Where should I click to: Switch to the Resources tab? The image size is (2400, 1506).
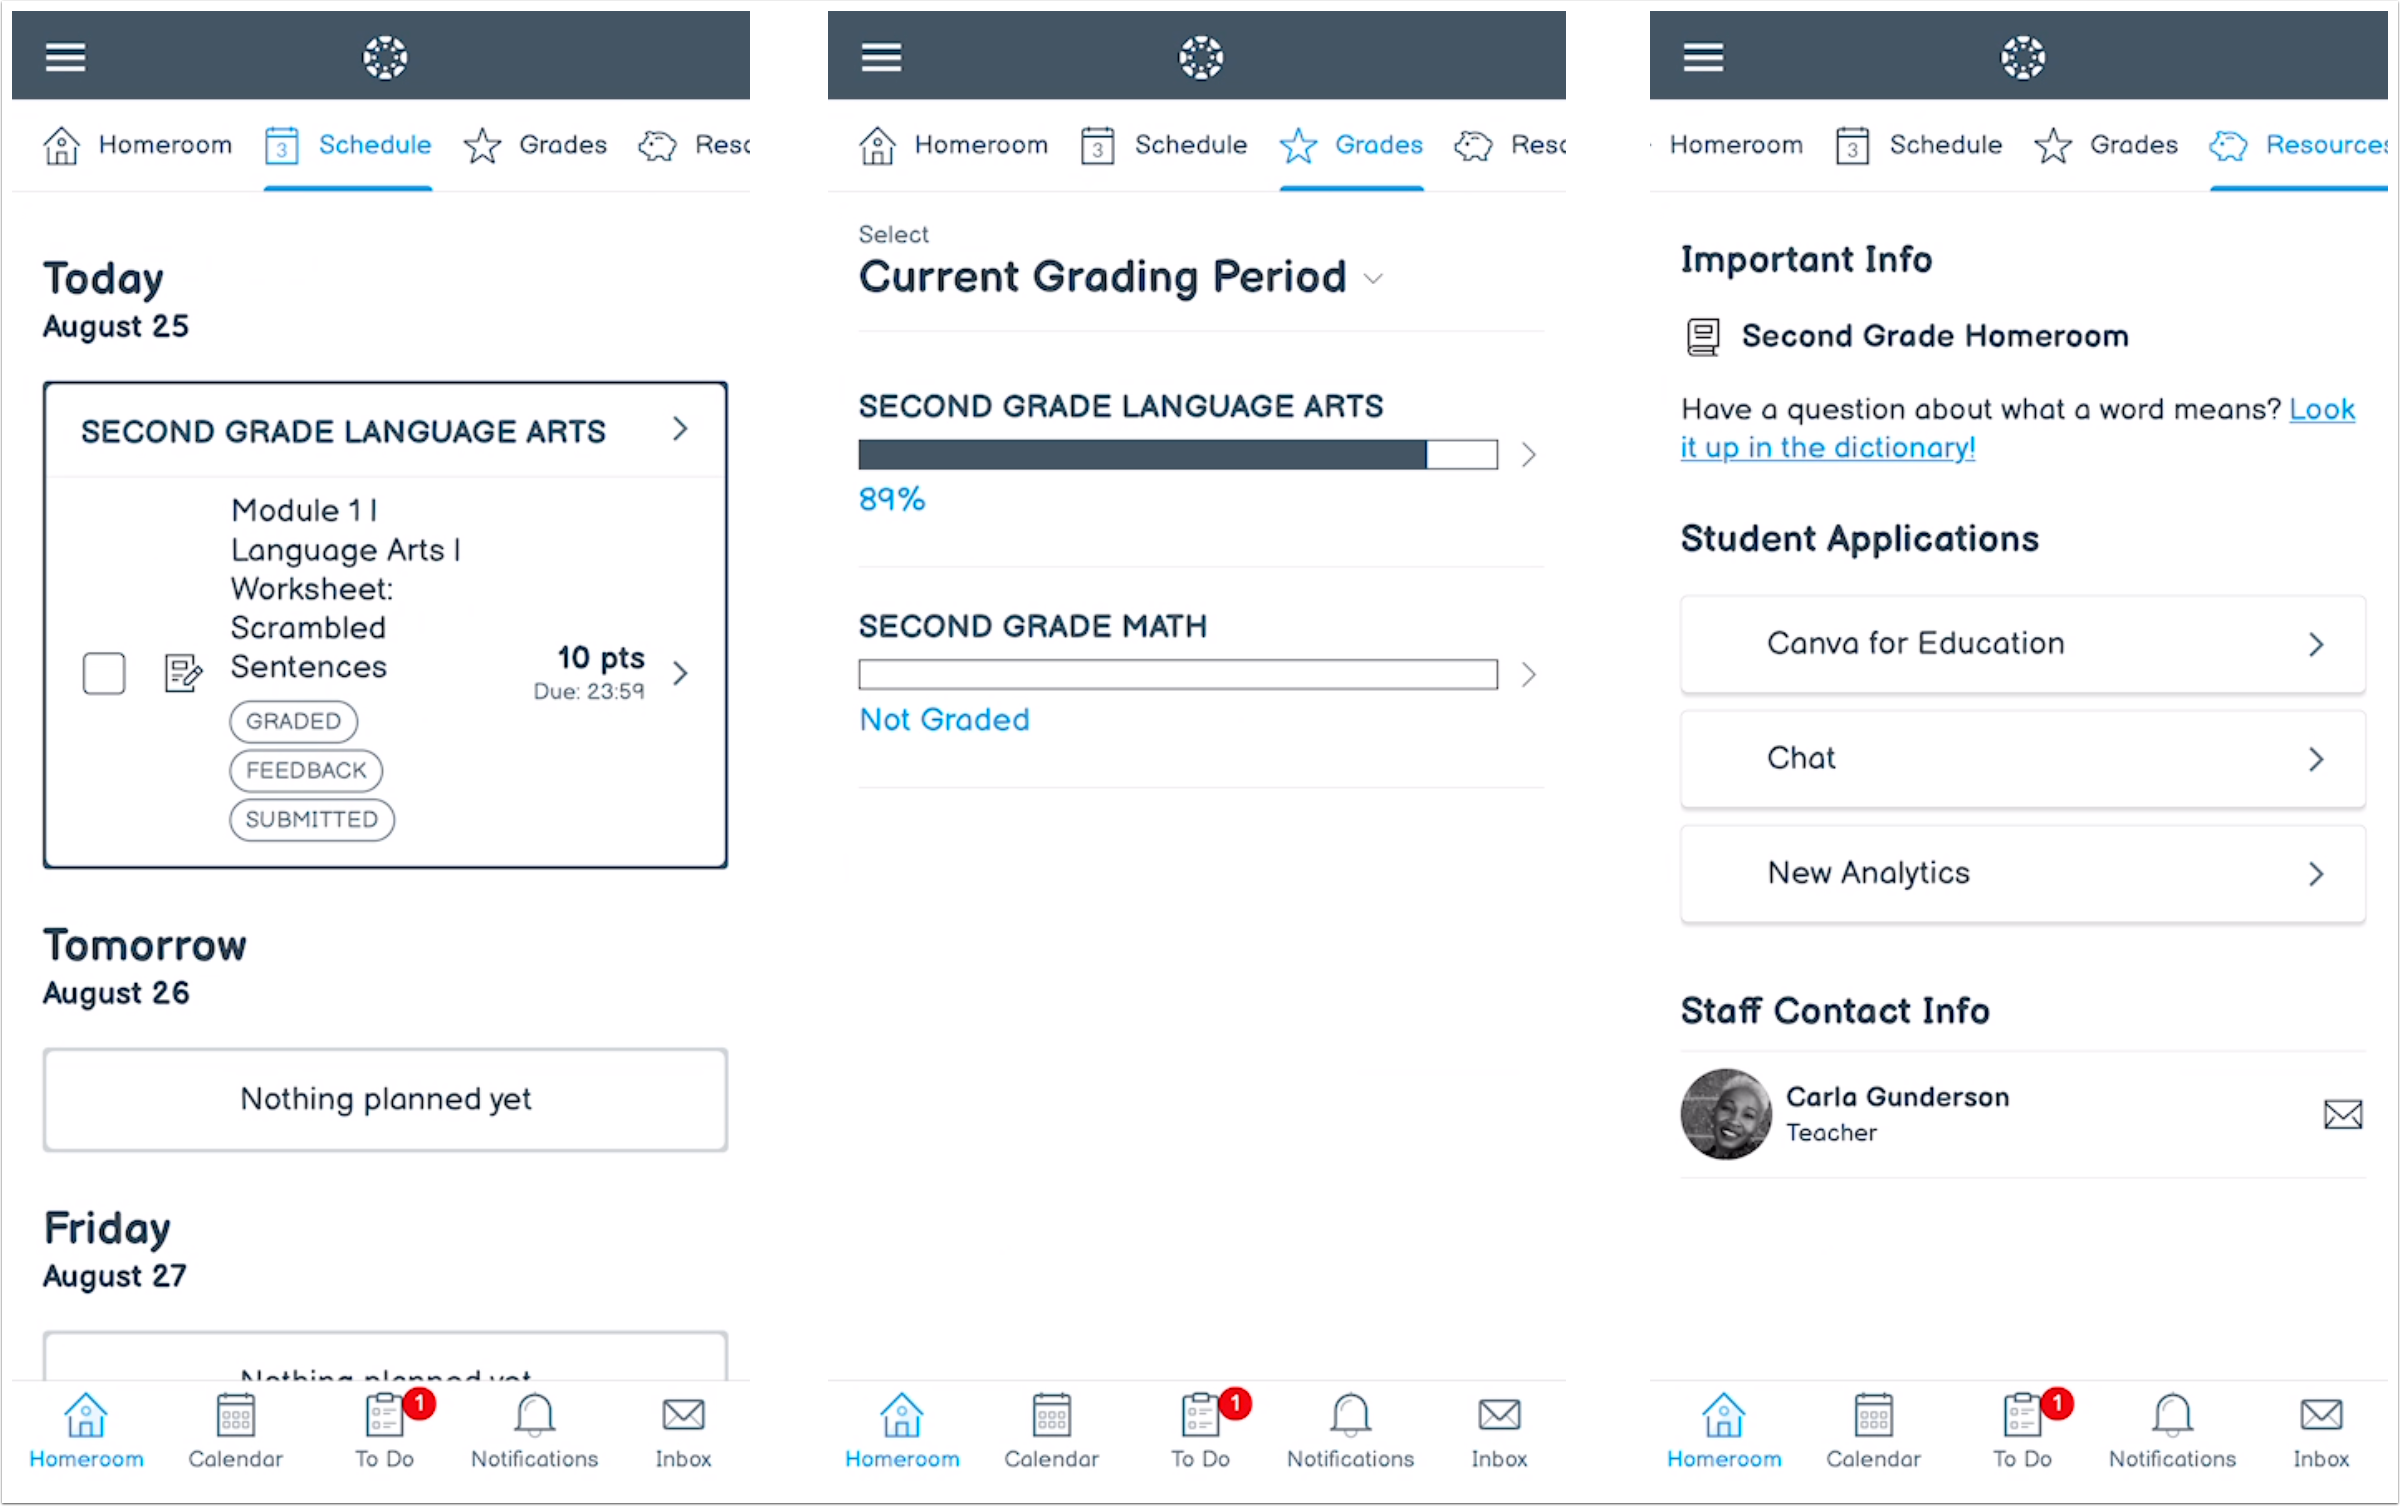tap(2324, 144)
